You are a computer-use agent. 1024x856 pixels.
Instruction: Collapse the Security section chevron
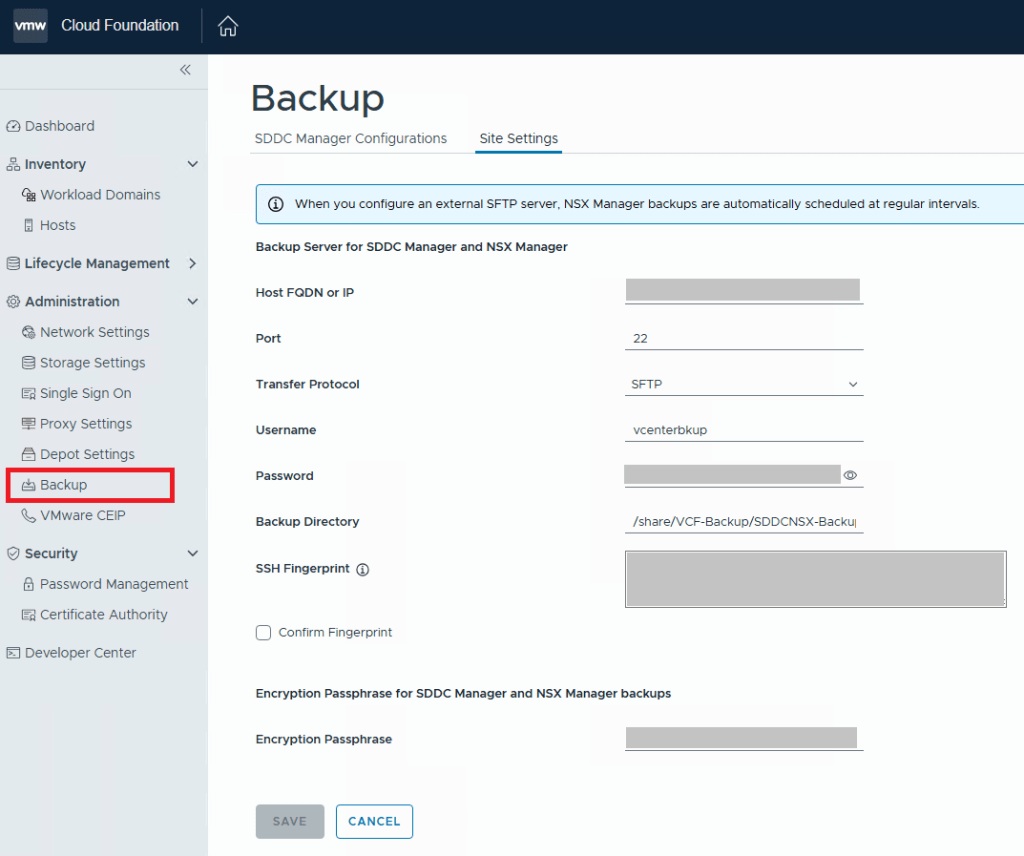pos(193,553)
